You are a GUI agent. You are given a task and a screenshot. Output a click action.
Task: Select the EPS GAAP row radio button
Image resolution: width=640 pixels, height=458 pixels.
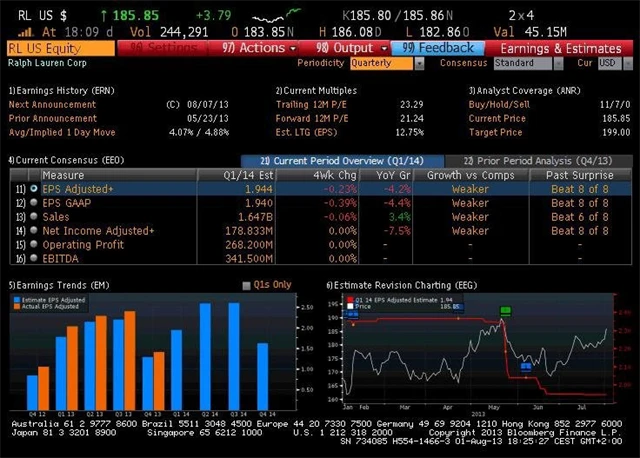click(x=34, y=202)
